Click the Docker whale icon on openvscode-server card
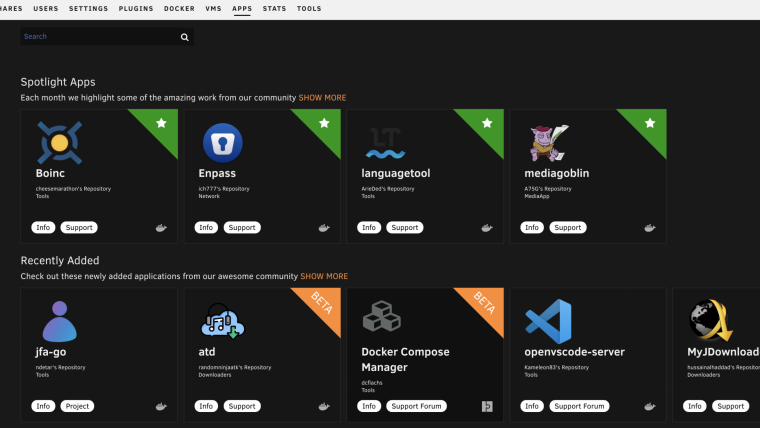Screen dimensions: 760x428 point(649,406)
